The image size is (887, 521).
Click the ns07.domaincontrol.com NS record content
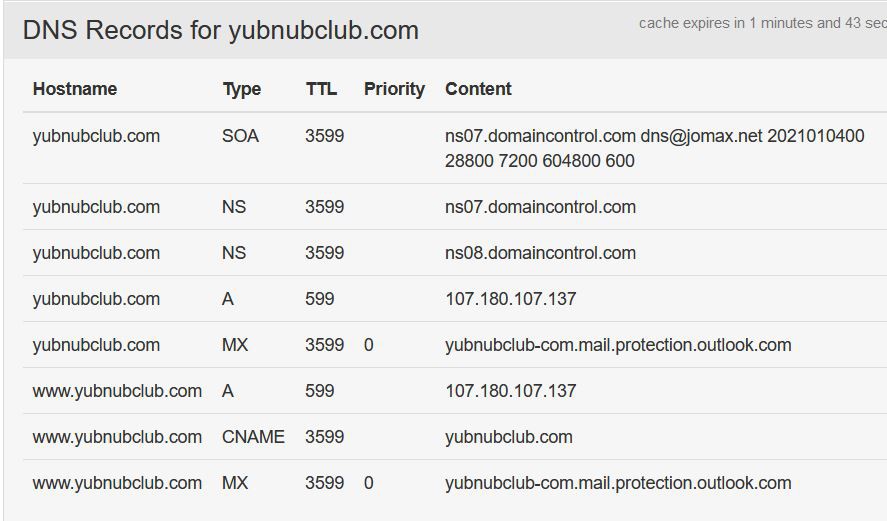point(540,207)
